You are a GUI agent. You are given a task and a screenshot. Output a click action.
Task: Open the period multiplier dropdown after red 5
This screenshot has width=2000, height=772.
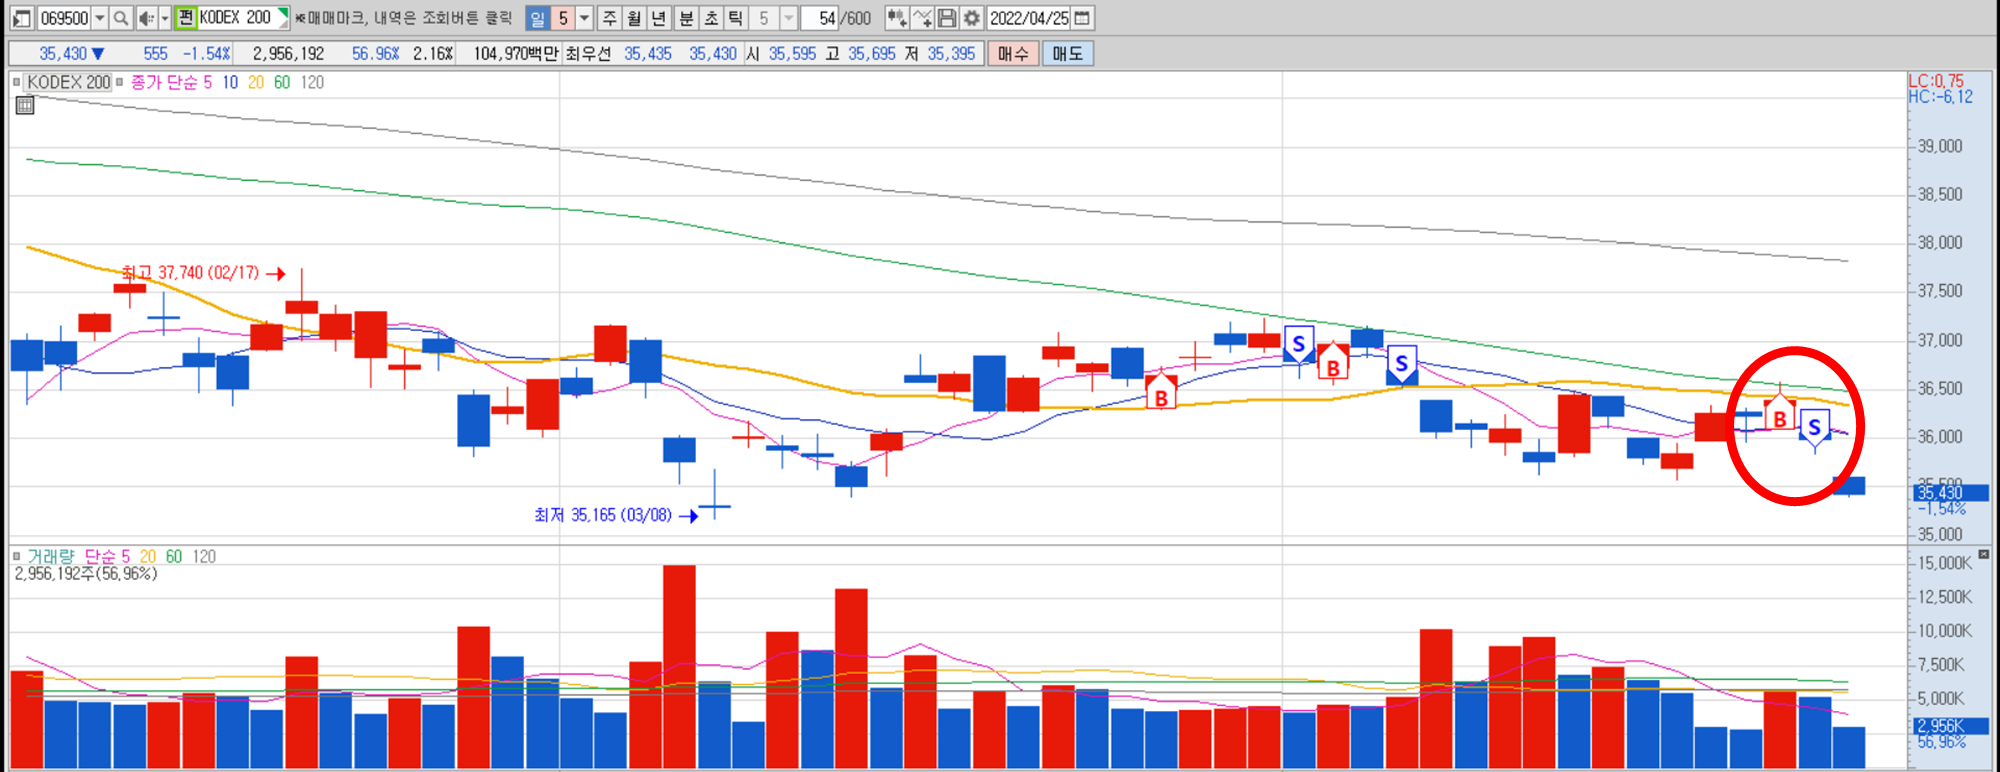[585, 18]
